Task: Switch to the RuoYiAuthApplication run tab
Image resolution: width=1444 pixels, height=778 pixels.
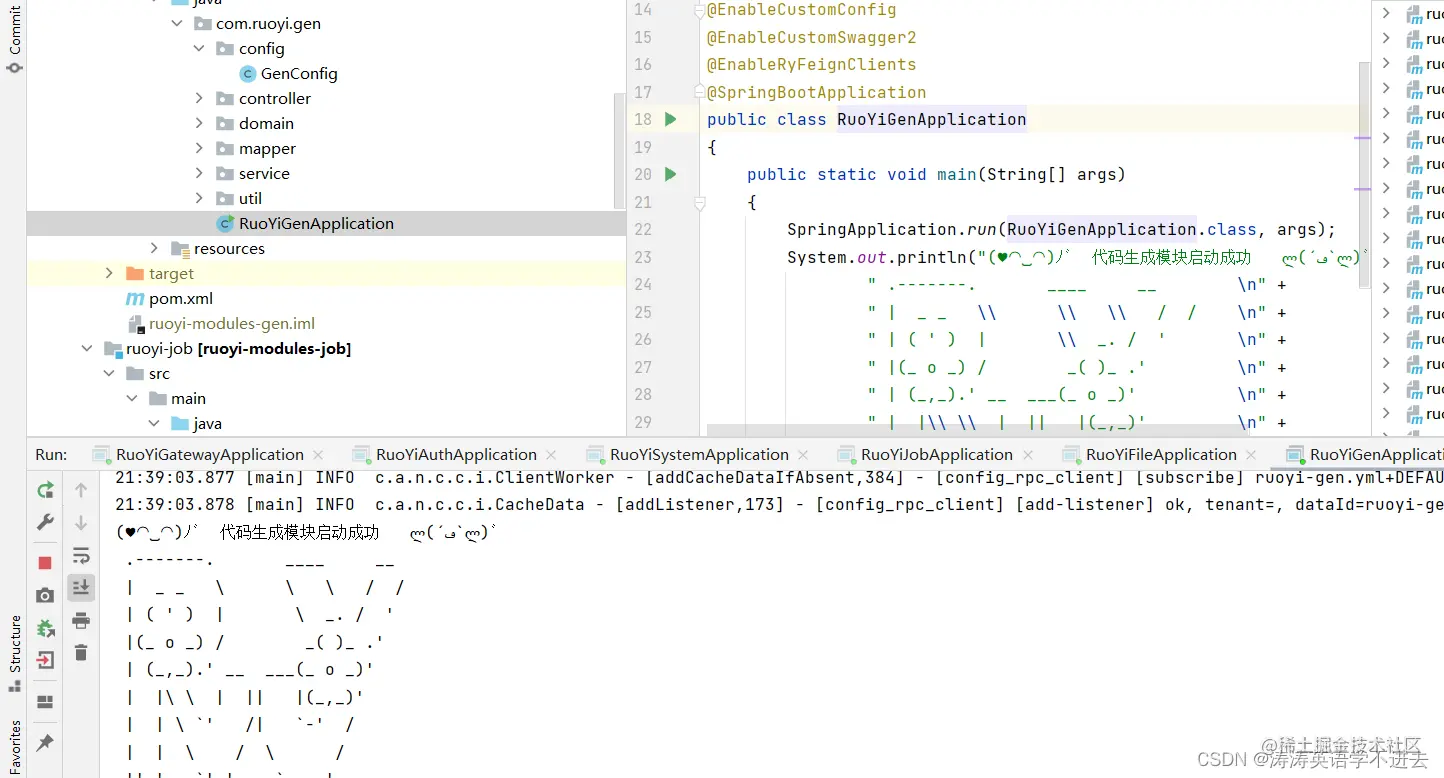Action: 456,454
